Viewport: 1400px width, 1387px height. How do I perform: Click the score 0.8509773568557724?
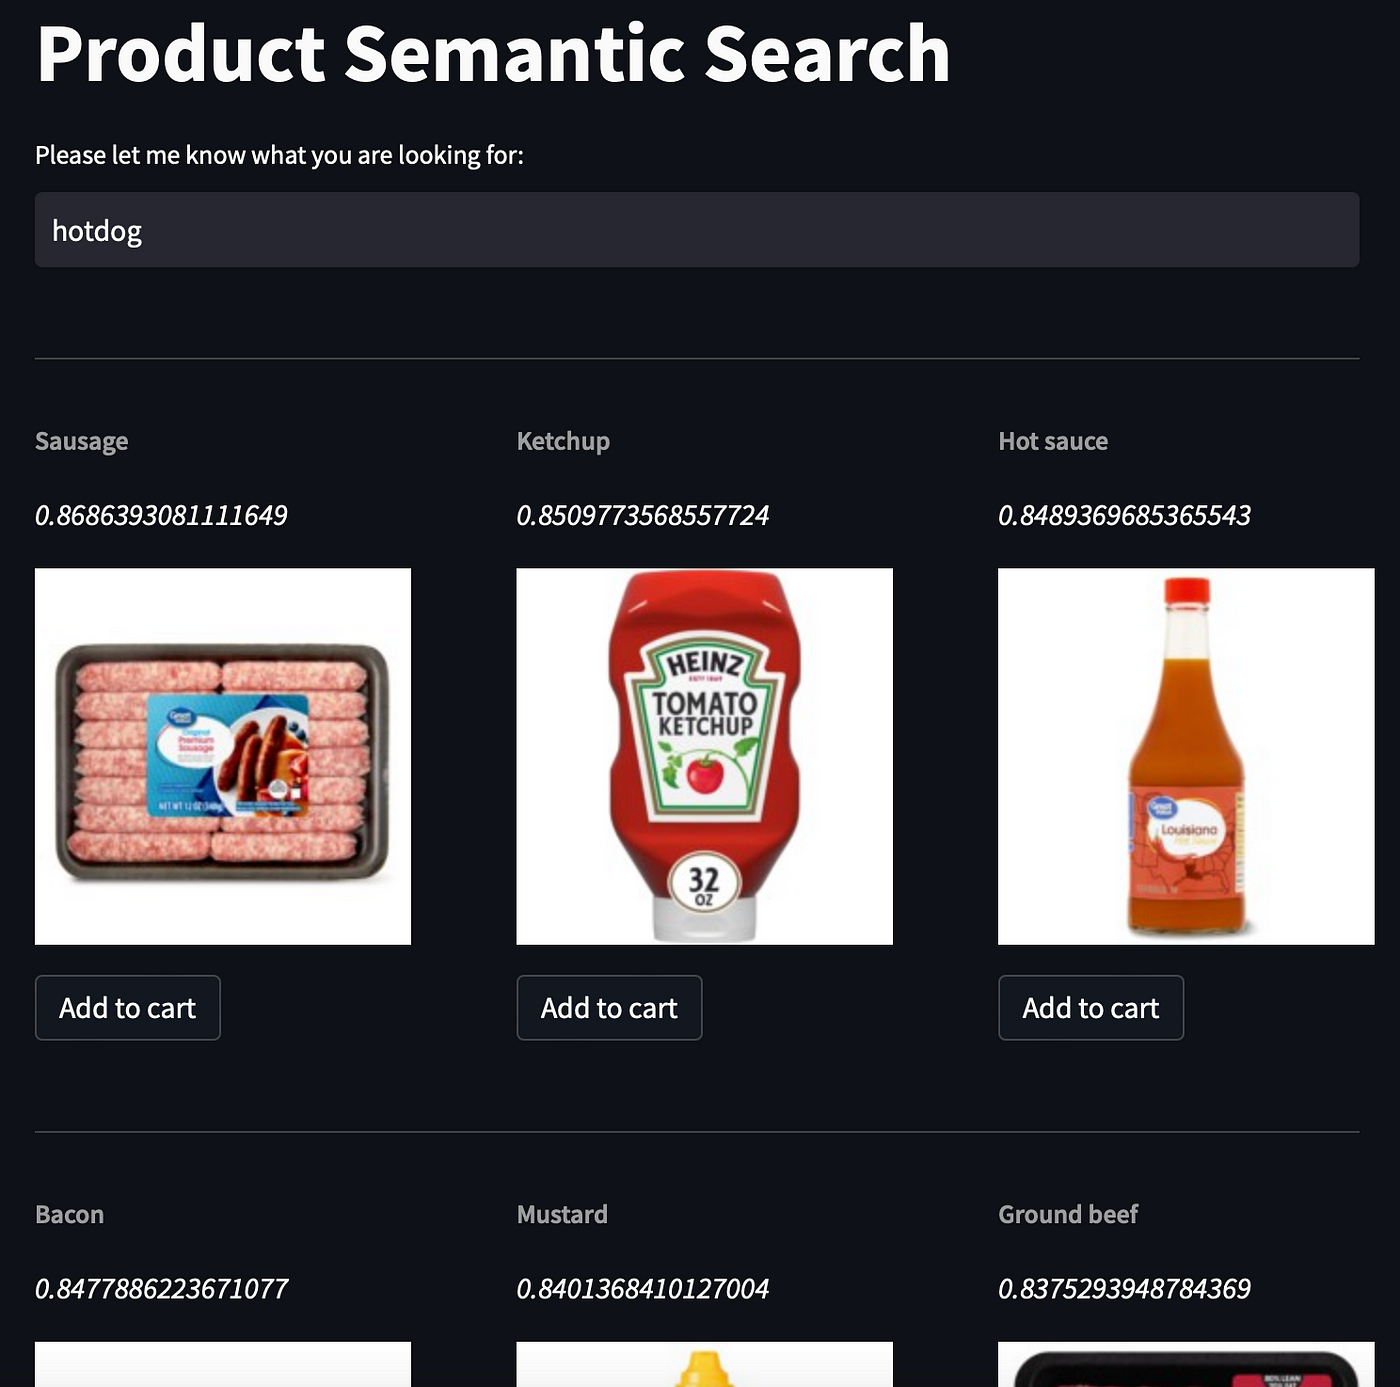pos(643,515)
